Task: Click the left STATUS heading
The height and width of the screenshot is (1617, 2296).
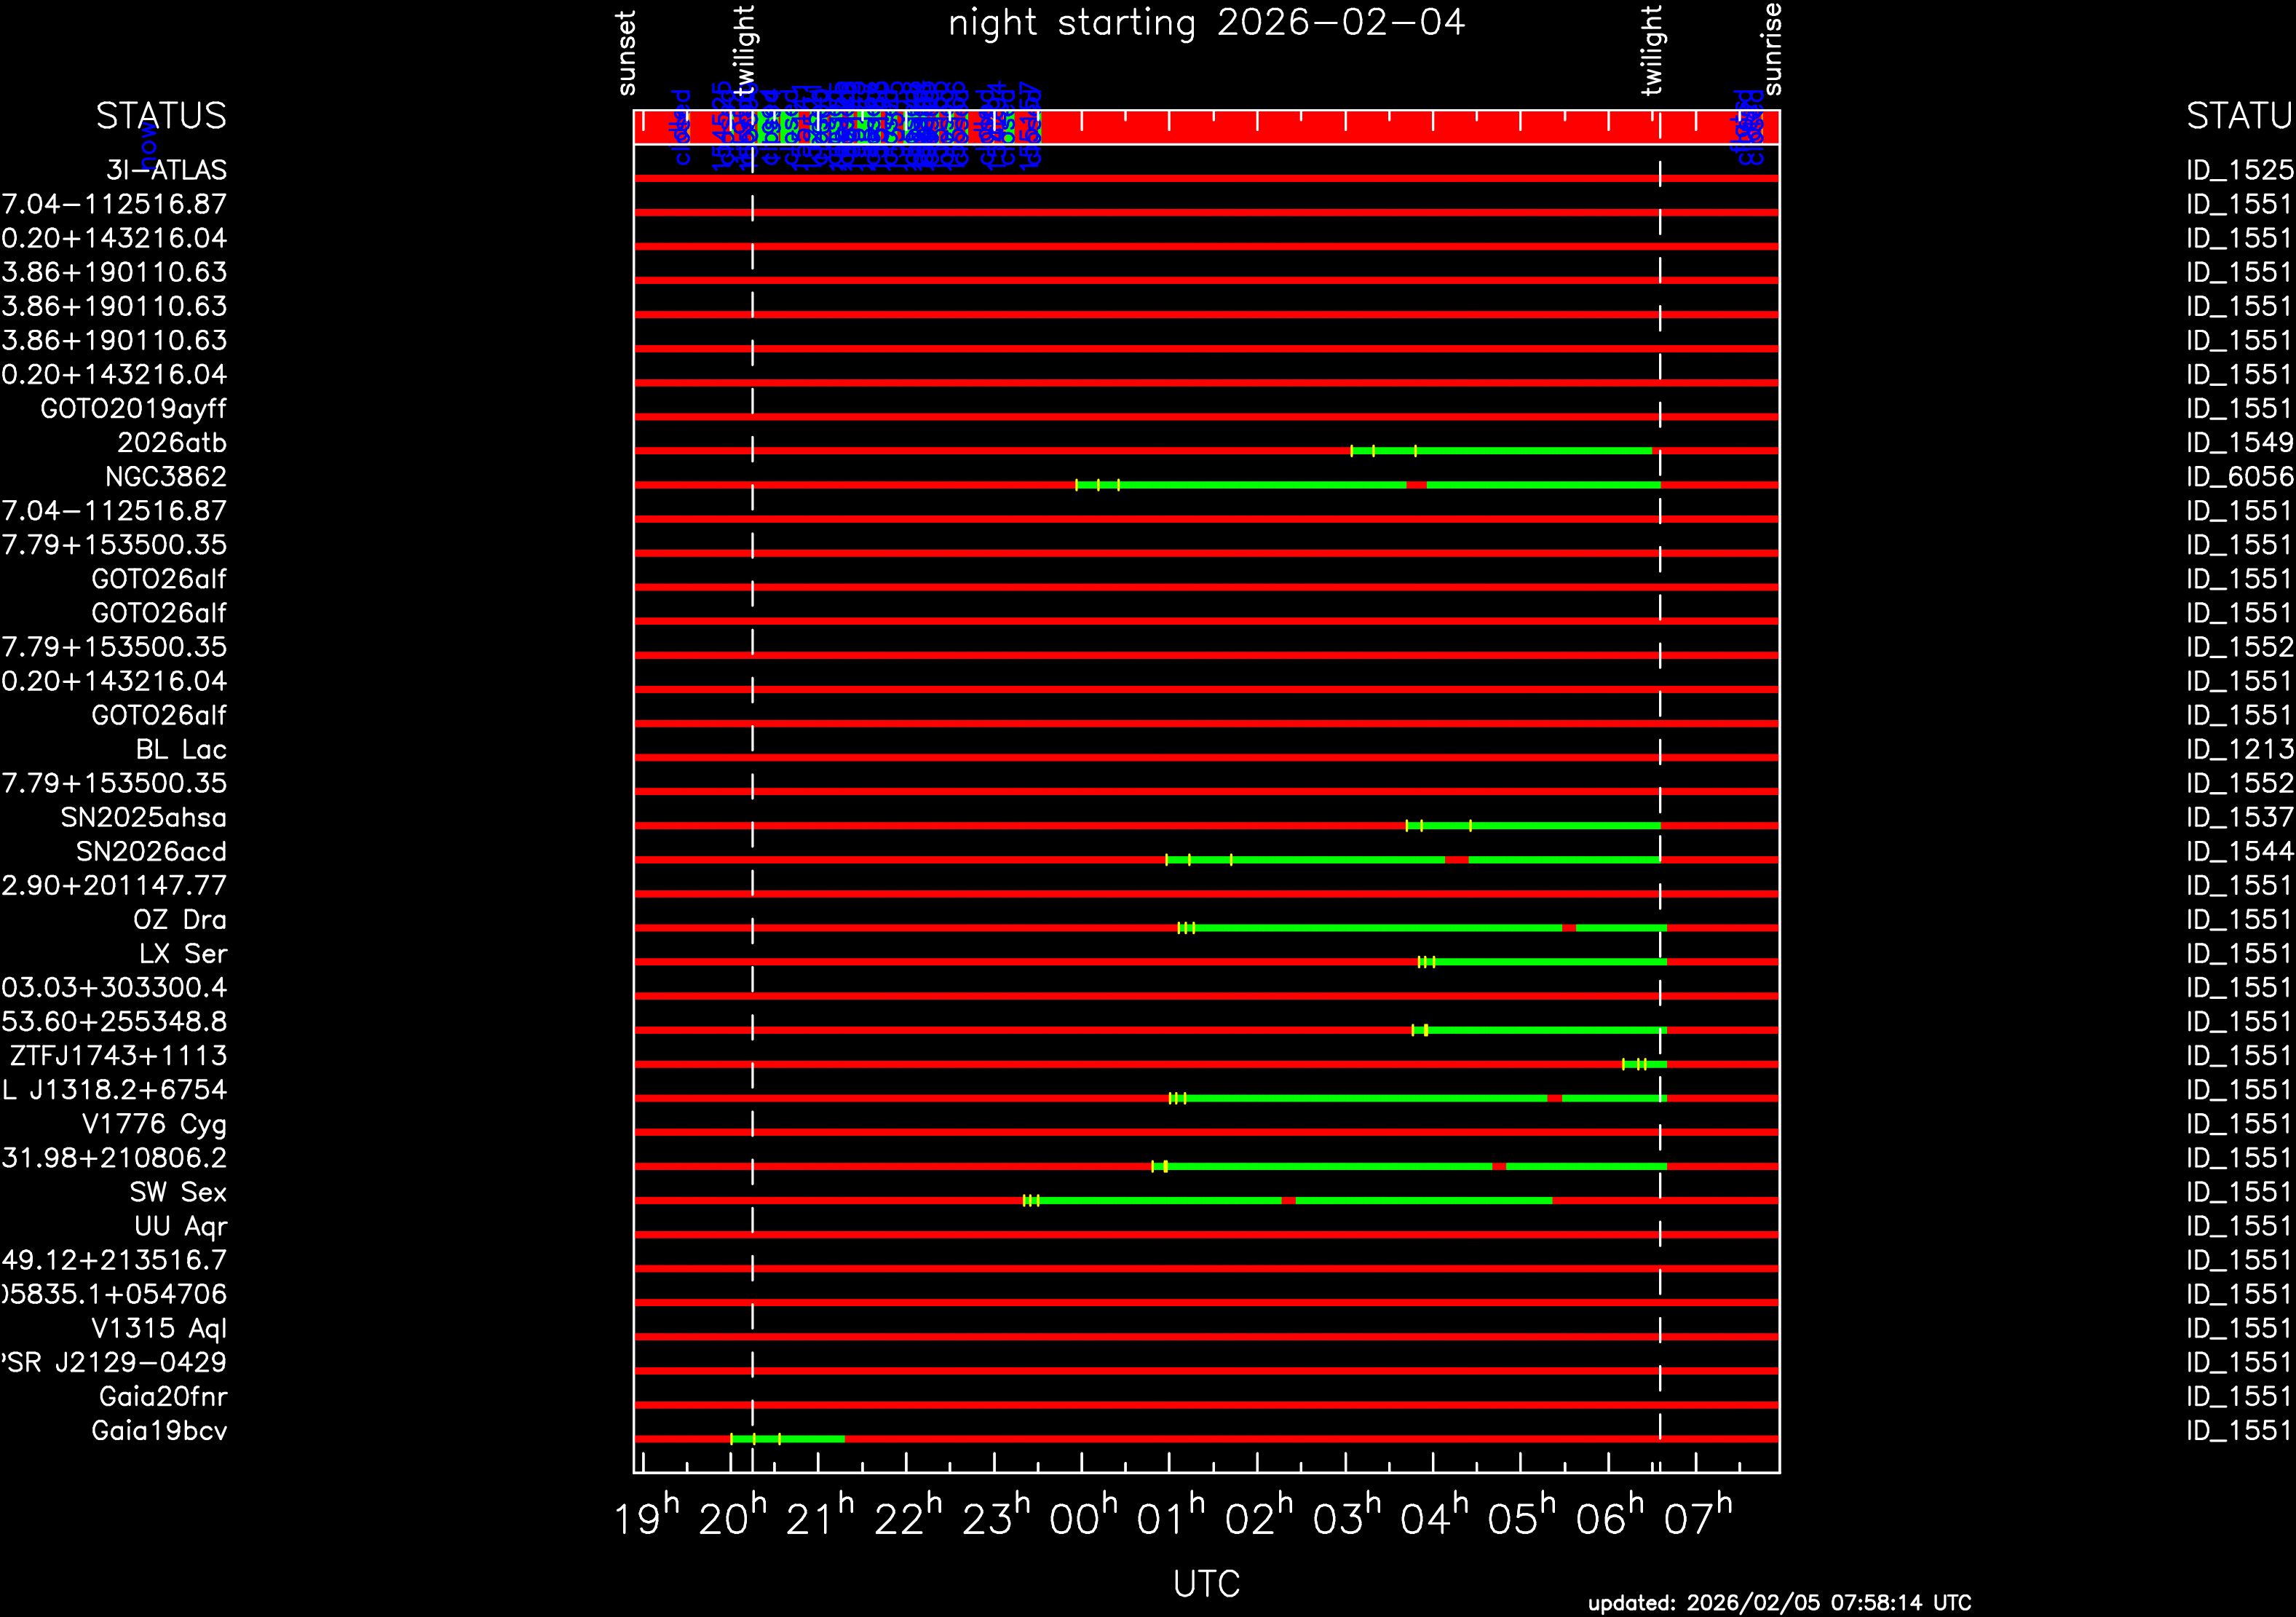Action: click(x=161, y=116)
